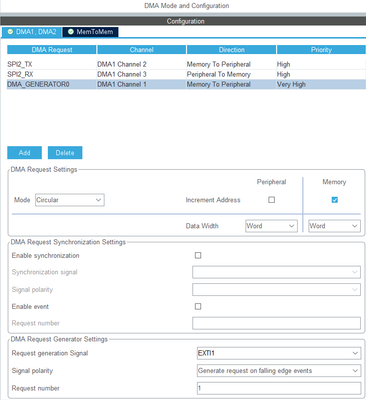This screenshot has height=400, width=366.
Task: Enable synchronization checkbox
Action: pyautogui.click(x=198, y=255)
